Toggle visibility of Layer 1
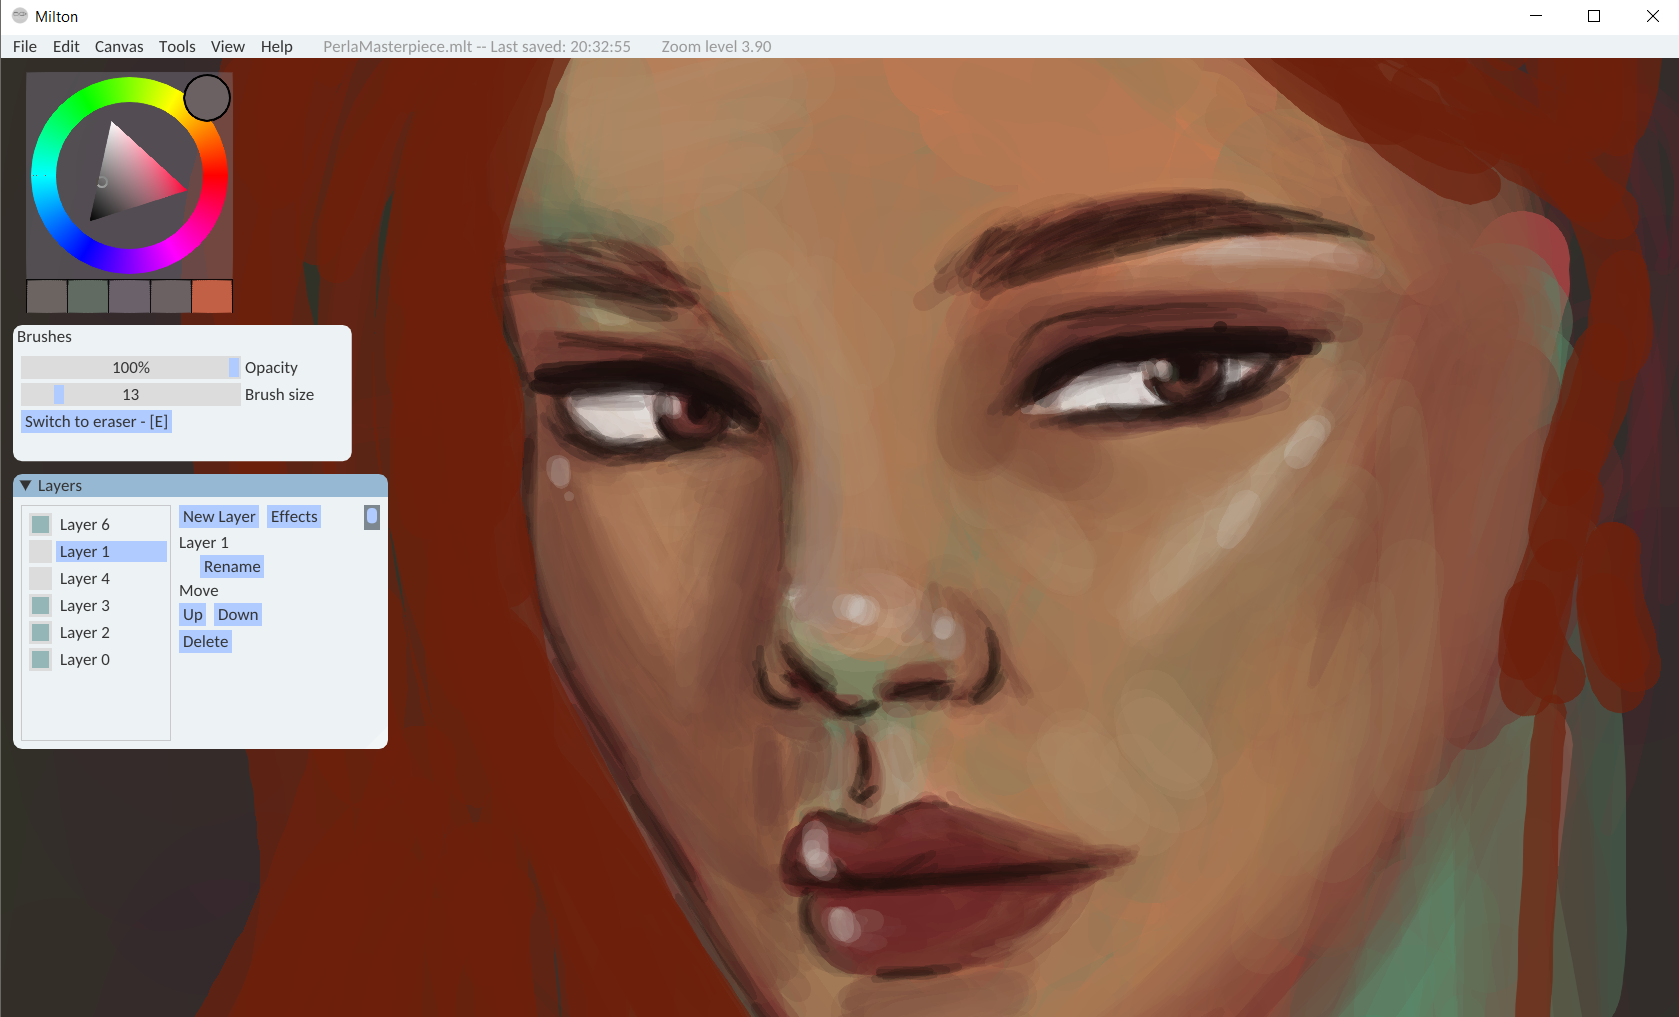The height and width of the screenshot is (1017, 1679). [x=40, y=551]
